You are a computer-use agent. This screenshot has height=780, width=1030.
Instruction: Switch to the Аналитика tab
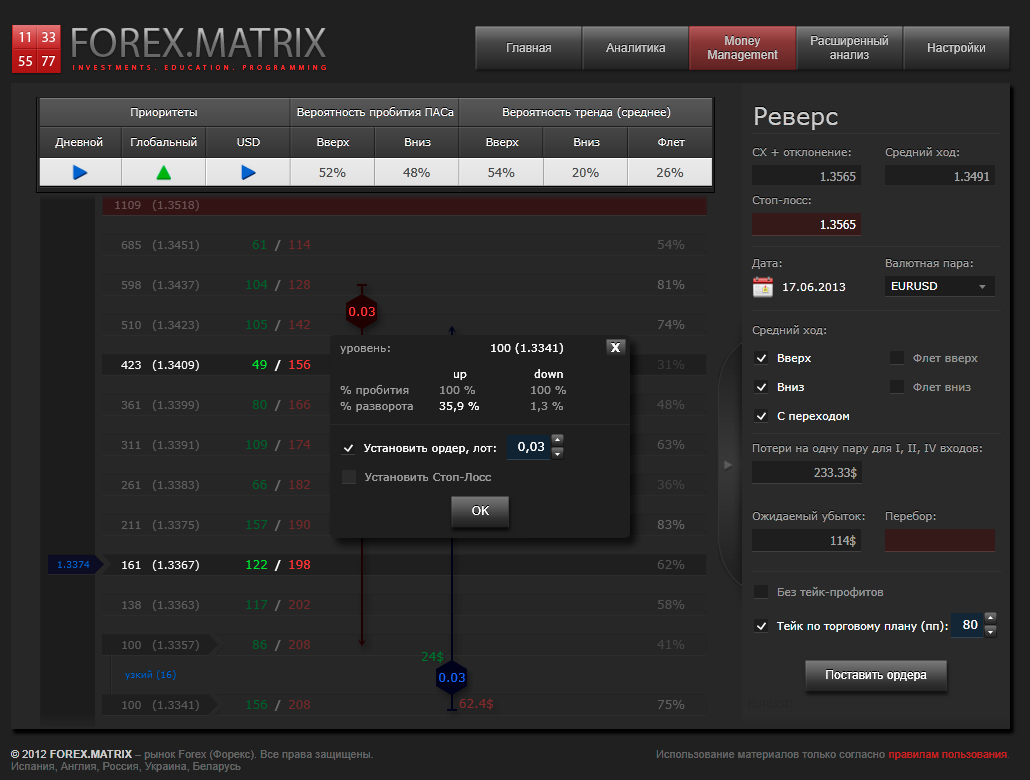coord(635,48)
